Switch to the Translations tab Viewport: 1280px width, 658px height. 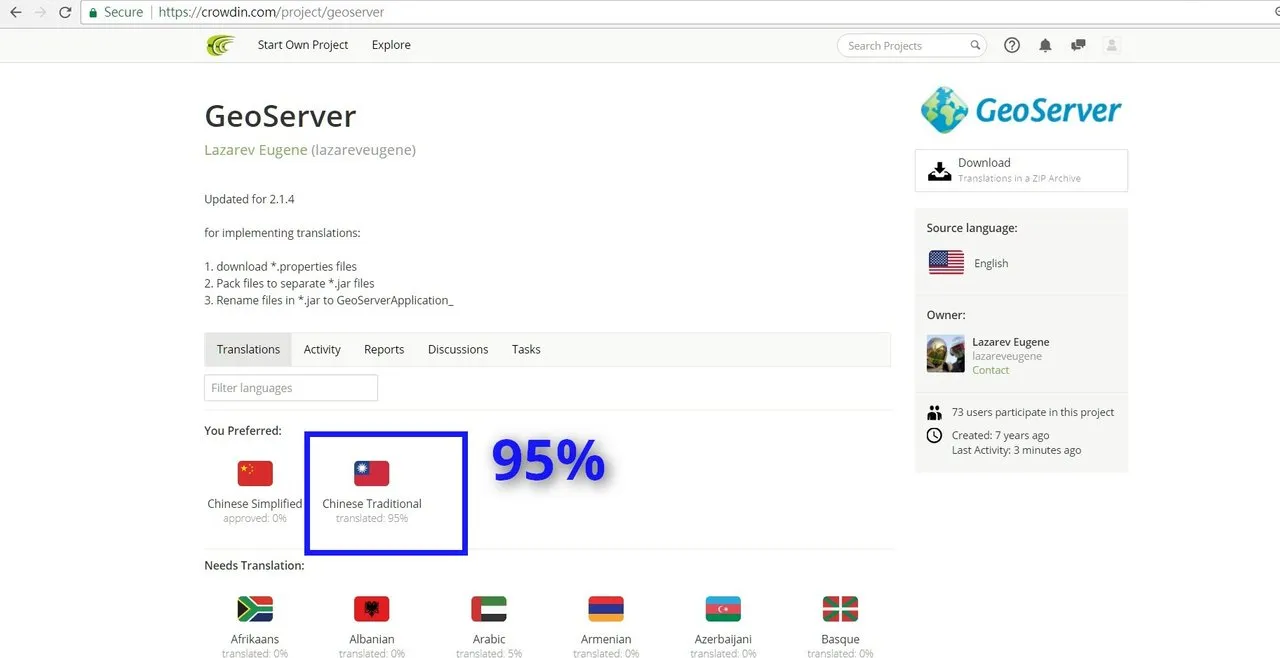point(248,349)
